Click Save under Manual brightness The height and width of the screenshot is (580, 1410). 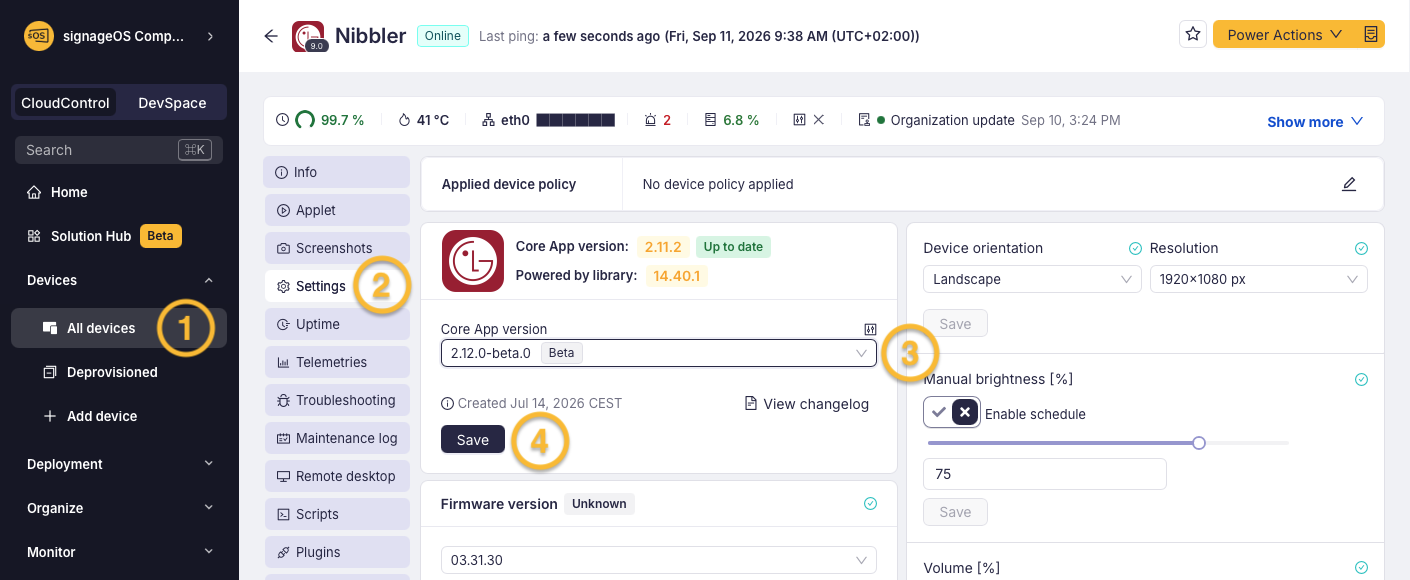(x=955, y=512)
